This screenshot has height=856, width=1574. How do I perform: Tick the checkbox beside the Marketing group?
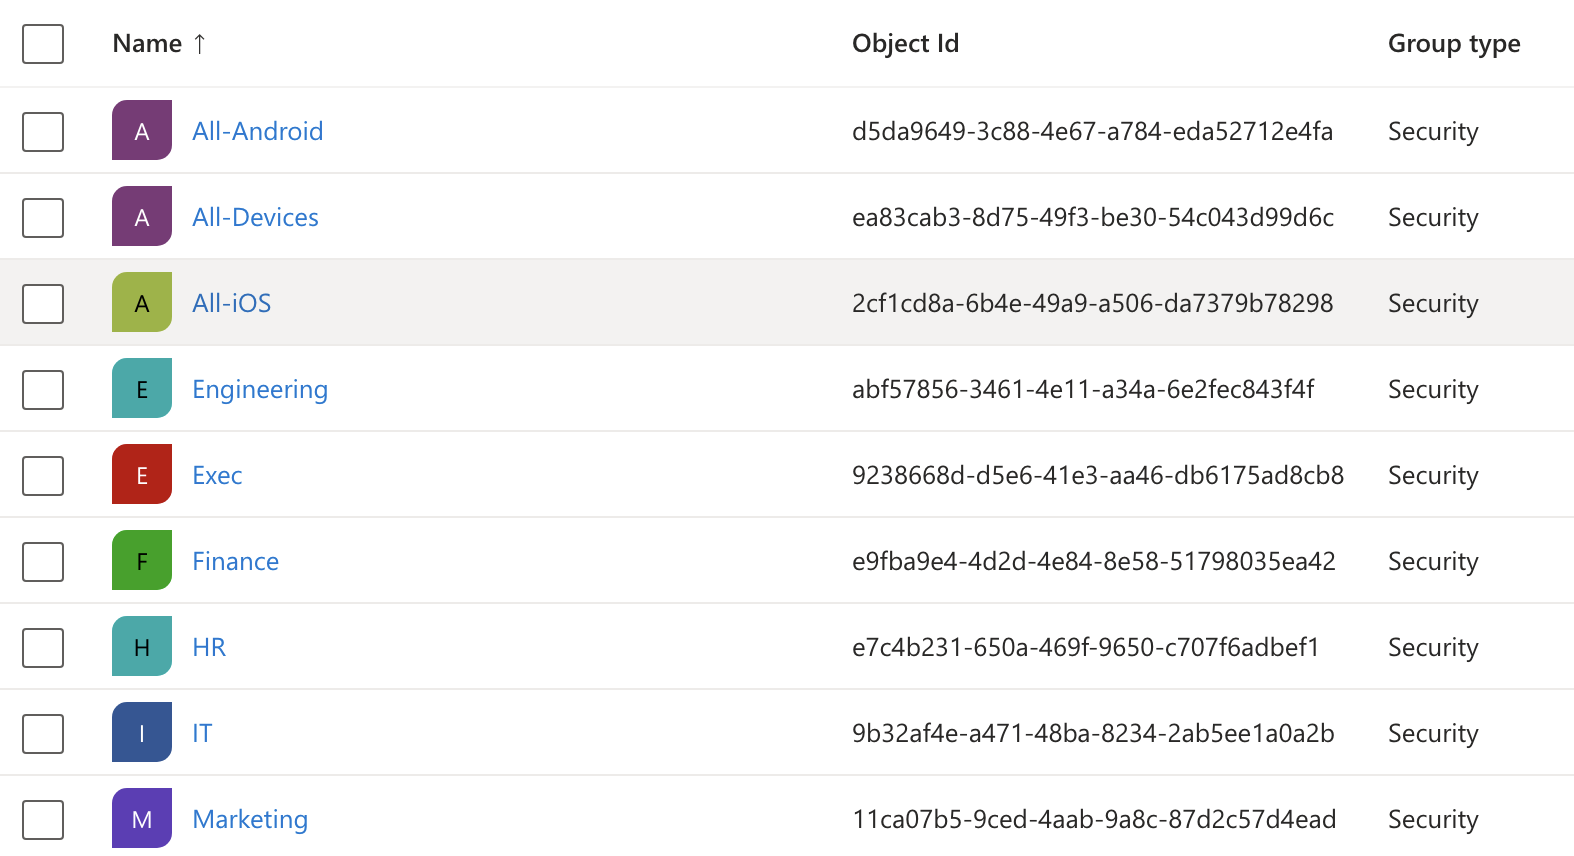(x=43, y=819)
